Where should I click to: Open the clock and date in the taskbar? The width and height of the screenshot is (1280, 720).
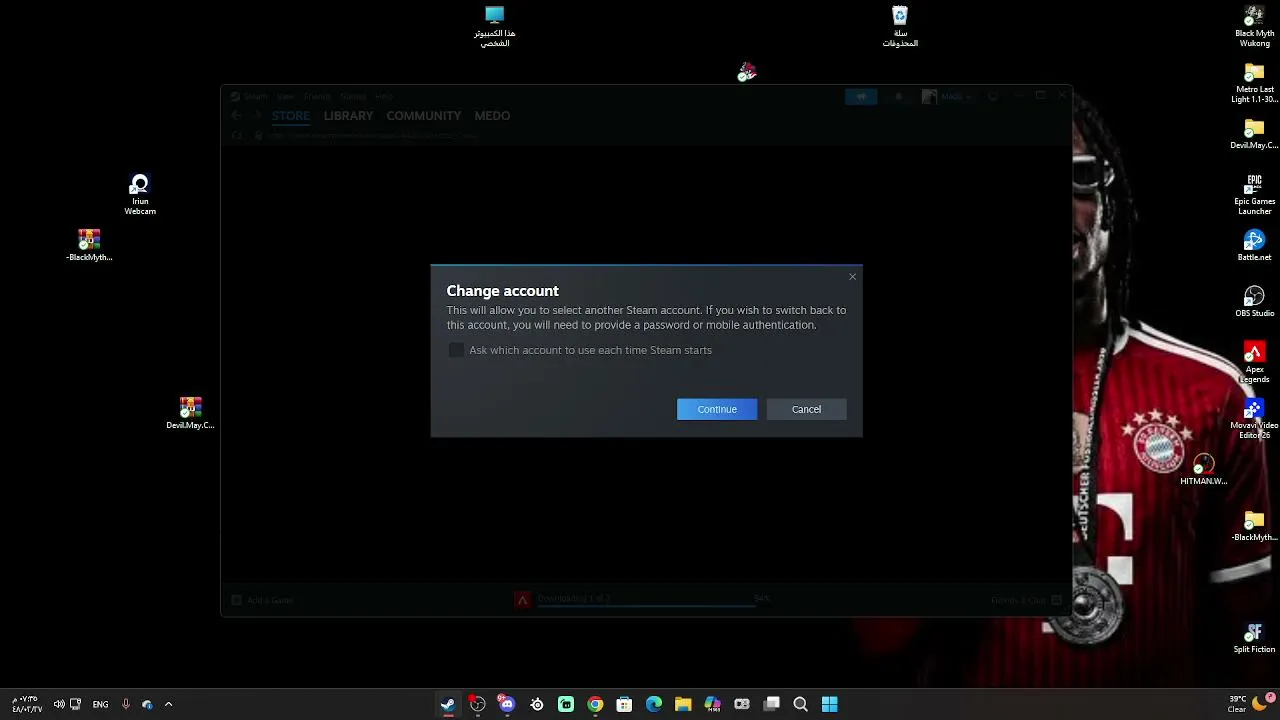(x=27, y=704)
